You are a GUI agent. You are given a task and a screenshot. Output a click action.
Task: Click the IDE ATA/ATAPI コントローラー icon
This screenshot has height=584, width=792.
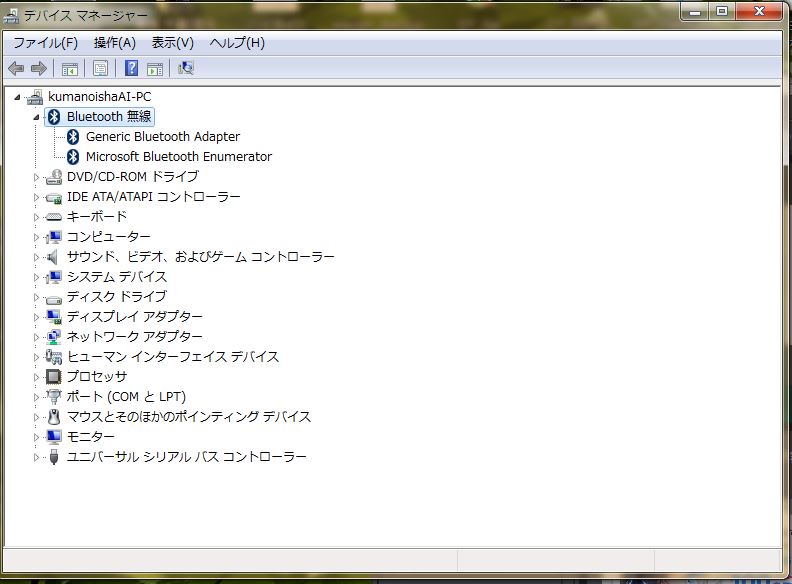click(x=54, y=197)
